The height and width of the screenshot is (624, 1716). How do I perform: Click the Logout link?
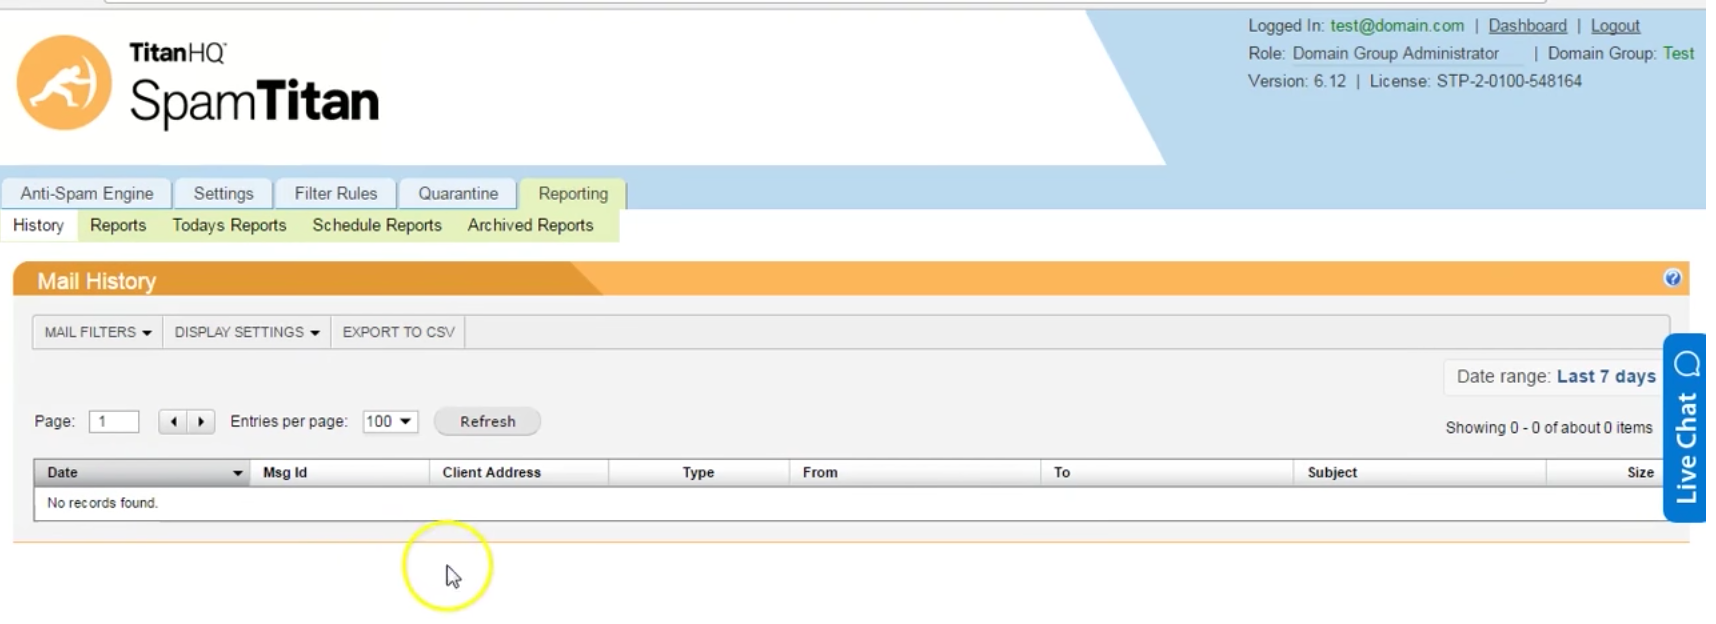(1615, 26)
